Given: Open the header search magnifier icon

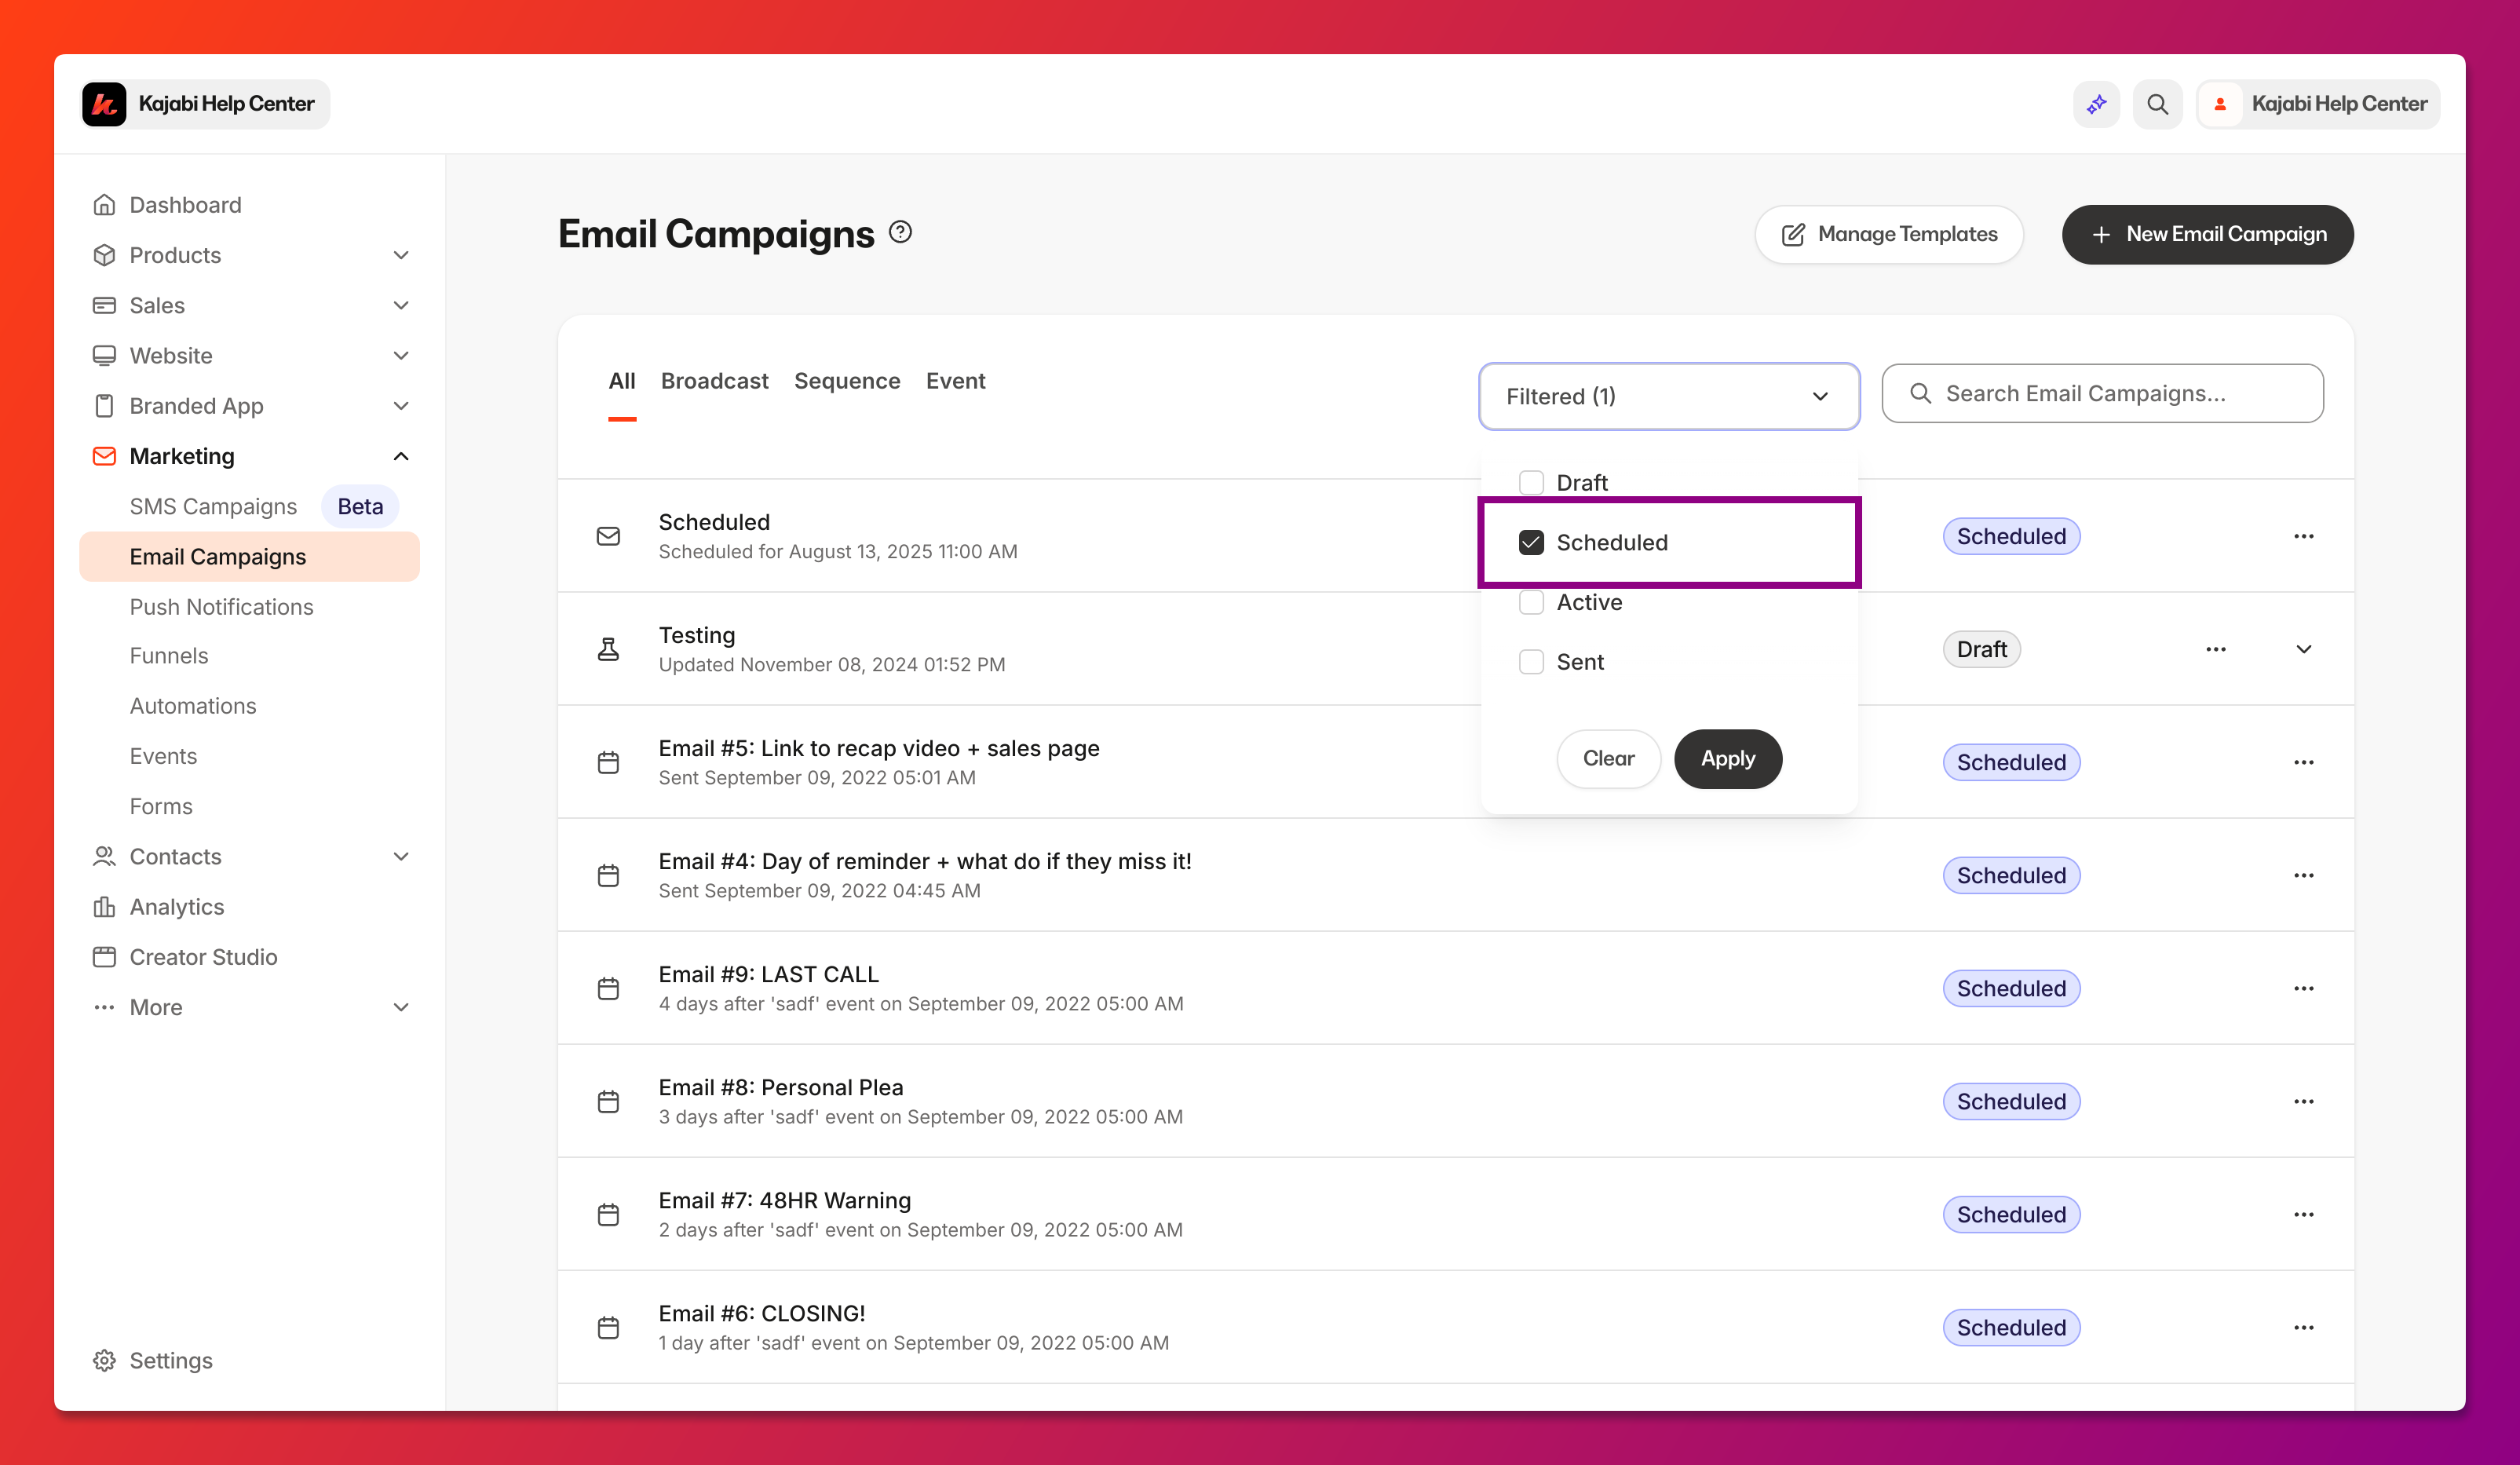Looking at the screenshot, I should [x=2157, y=104].
